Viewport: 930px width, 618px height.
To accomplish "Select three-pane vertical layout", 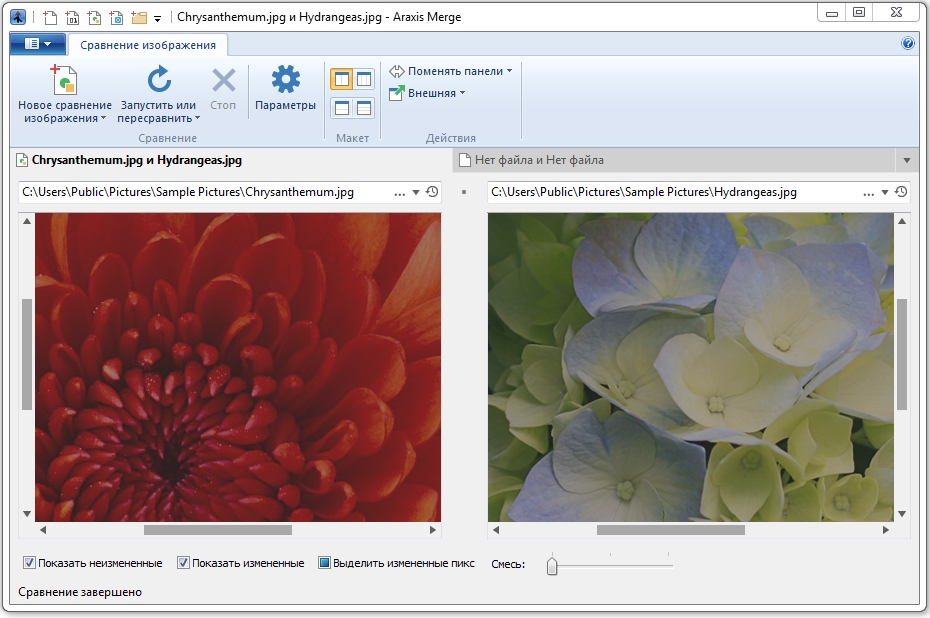I will [364, 79].
